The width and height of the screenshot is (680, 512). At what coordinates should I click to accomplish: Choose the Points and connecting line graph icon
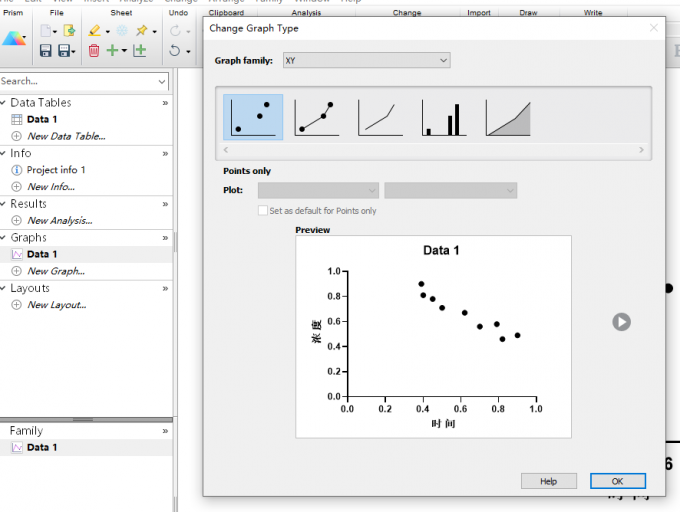click(317, 117)
